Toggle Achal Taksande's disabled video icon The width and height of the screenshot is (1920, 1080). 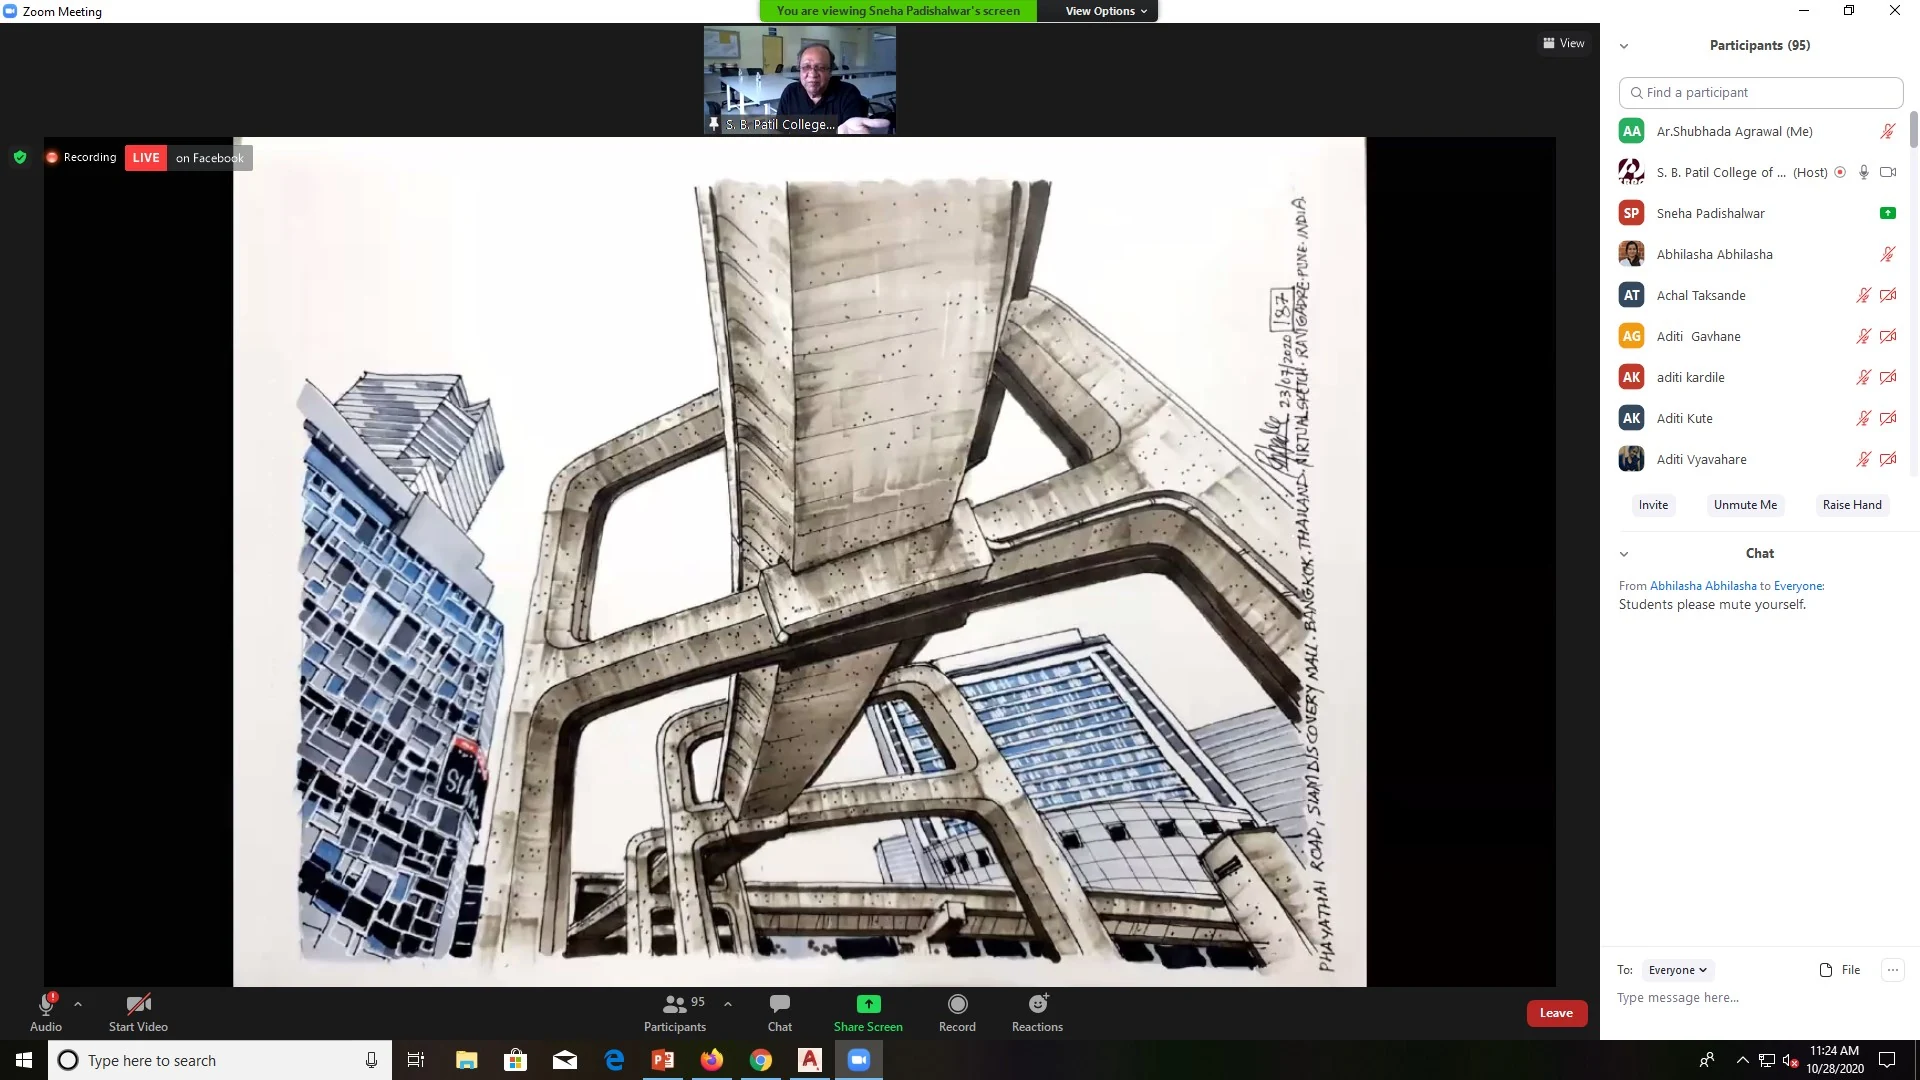click(x=1888, y=295)
